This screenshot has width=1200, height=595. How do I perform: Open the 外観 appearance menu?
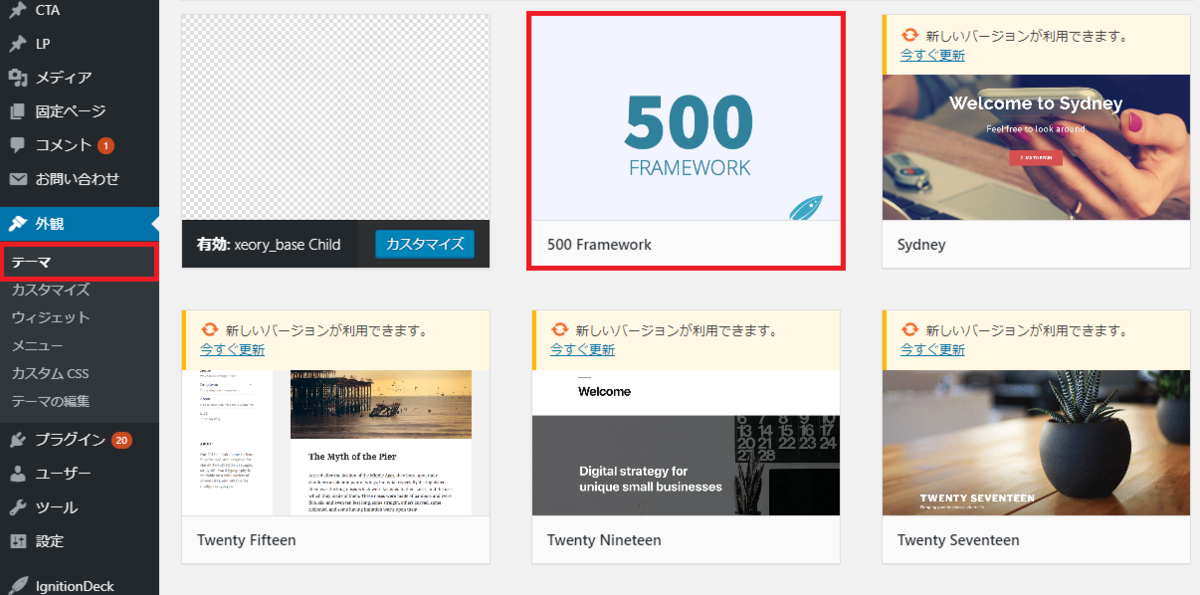[x=50, y=223]
